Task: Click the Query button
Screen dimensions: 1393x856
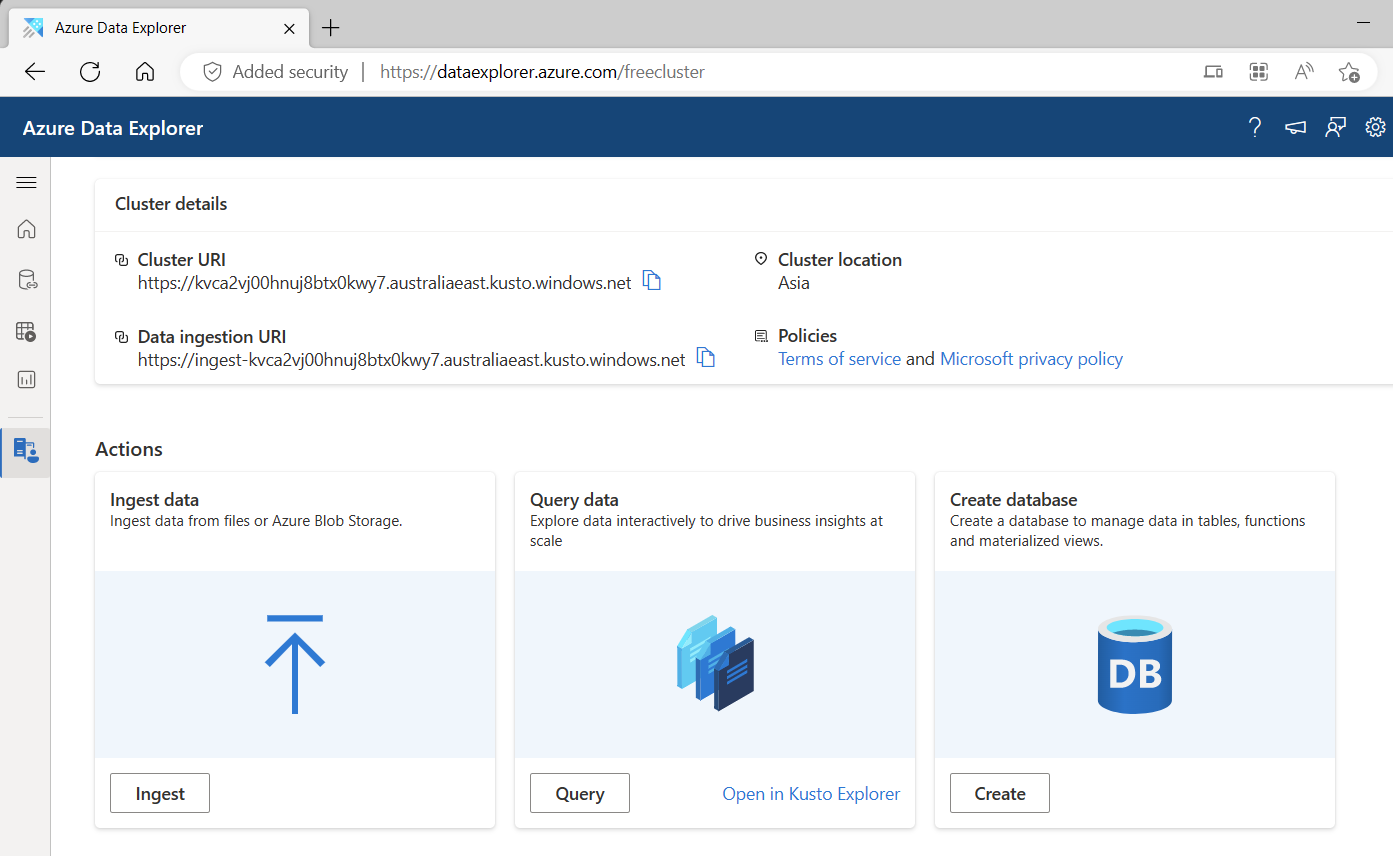Action: click(580, 793)
